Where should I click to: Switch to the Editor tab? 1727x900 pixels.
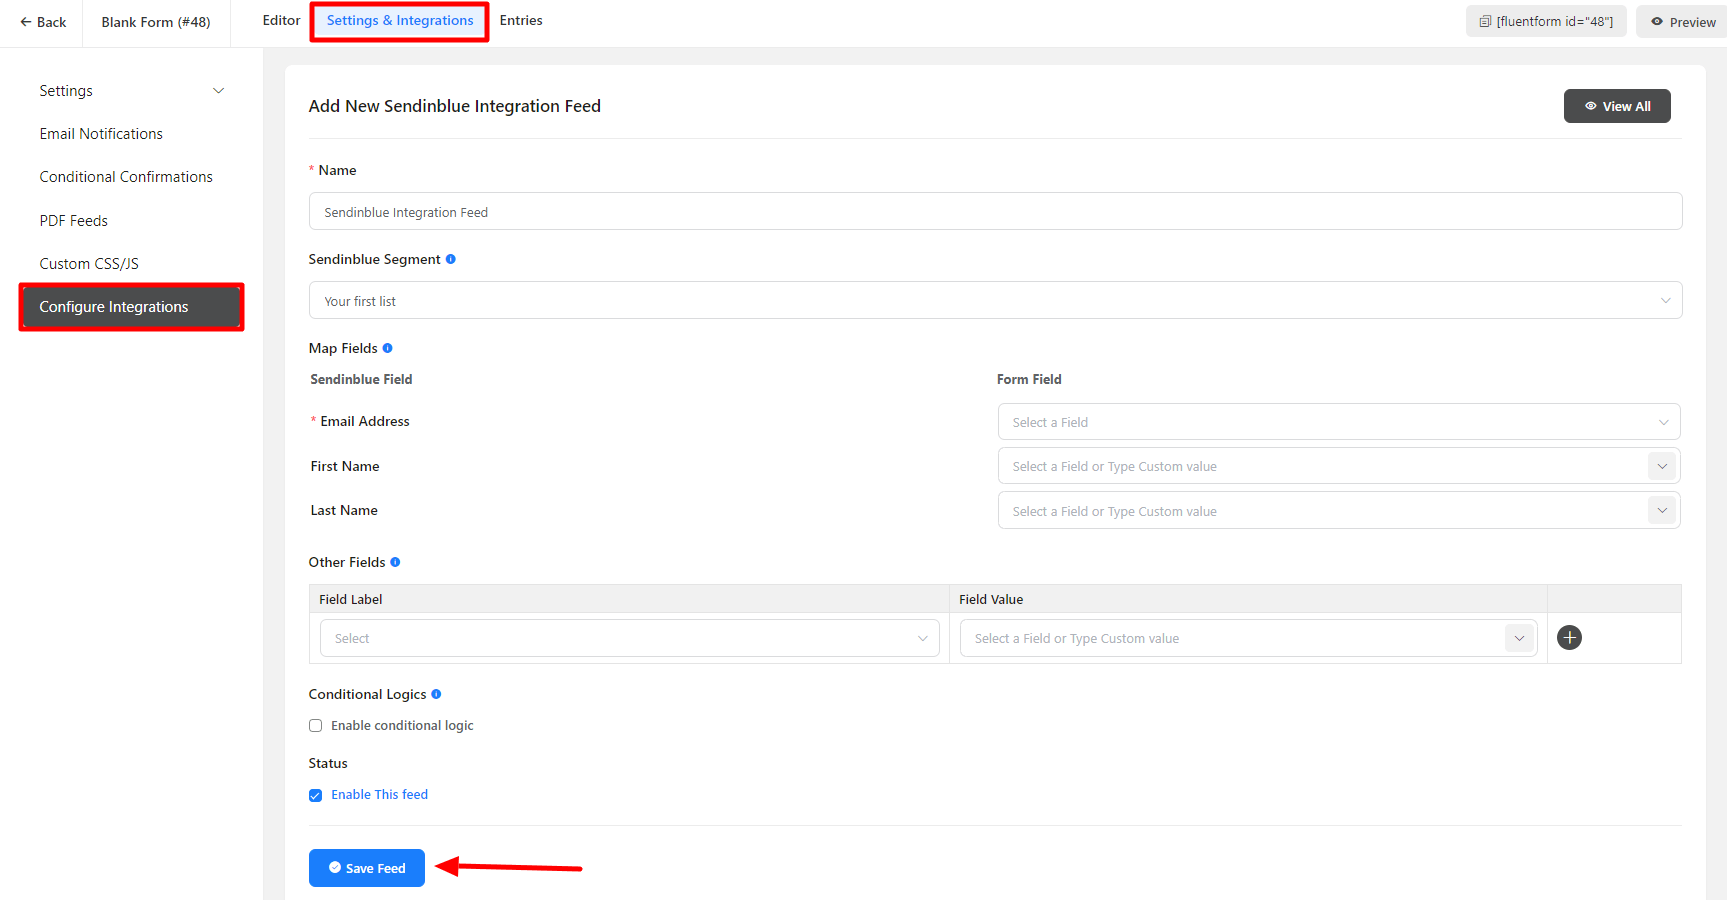pyautogui.click(x=281, y=21)
